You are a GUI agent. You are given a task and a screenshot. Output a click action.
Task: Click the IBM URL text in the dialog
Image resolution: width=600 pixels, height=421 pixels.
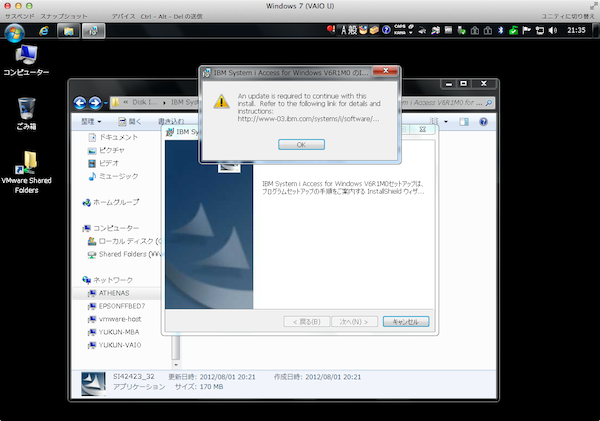click(x=308, y=119)
